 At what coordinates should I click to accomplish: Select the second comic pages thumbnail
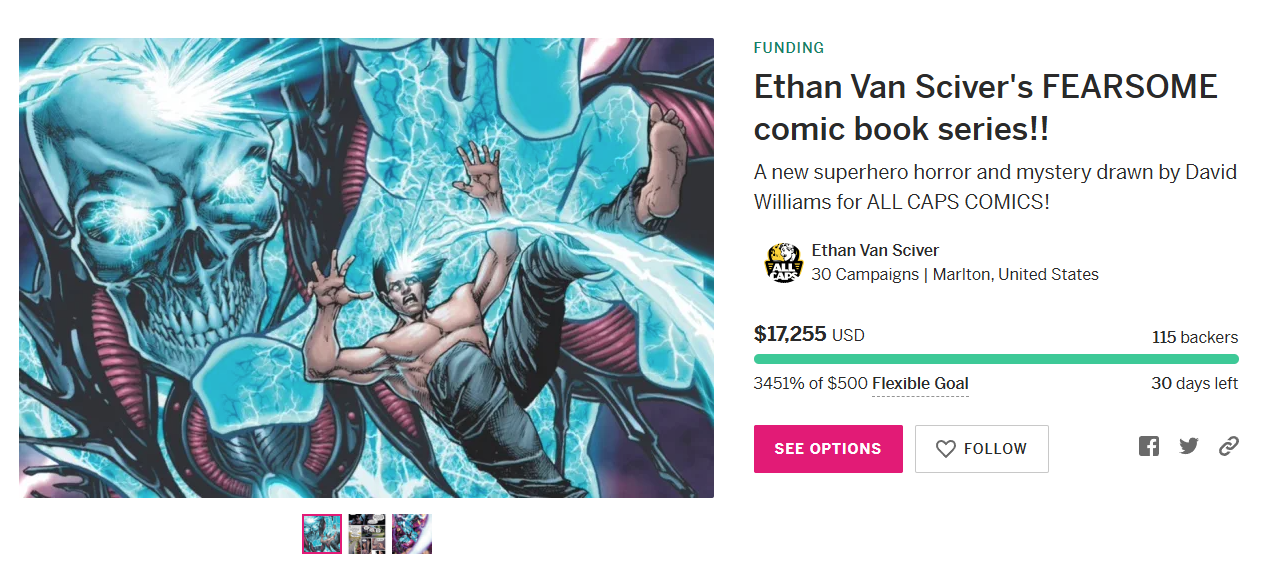pyautogui.click(x=367, y=534)
